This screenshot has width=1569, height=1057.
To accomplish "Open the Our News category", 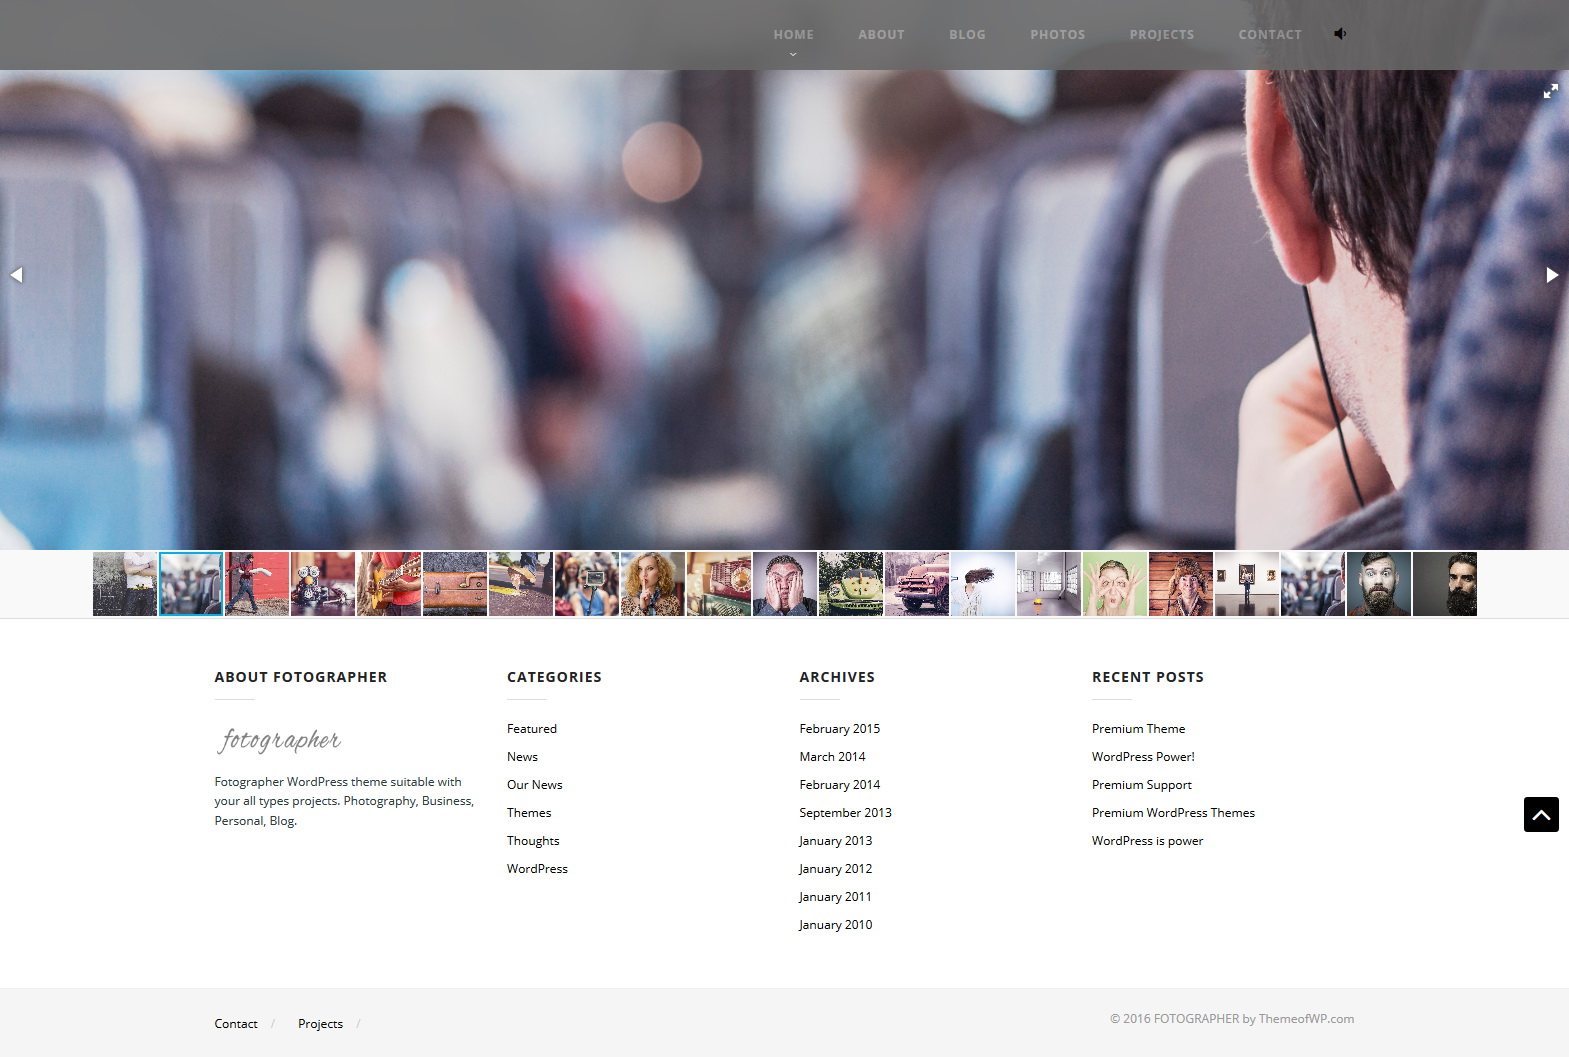I will pos(535,785).
